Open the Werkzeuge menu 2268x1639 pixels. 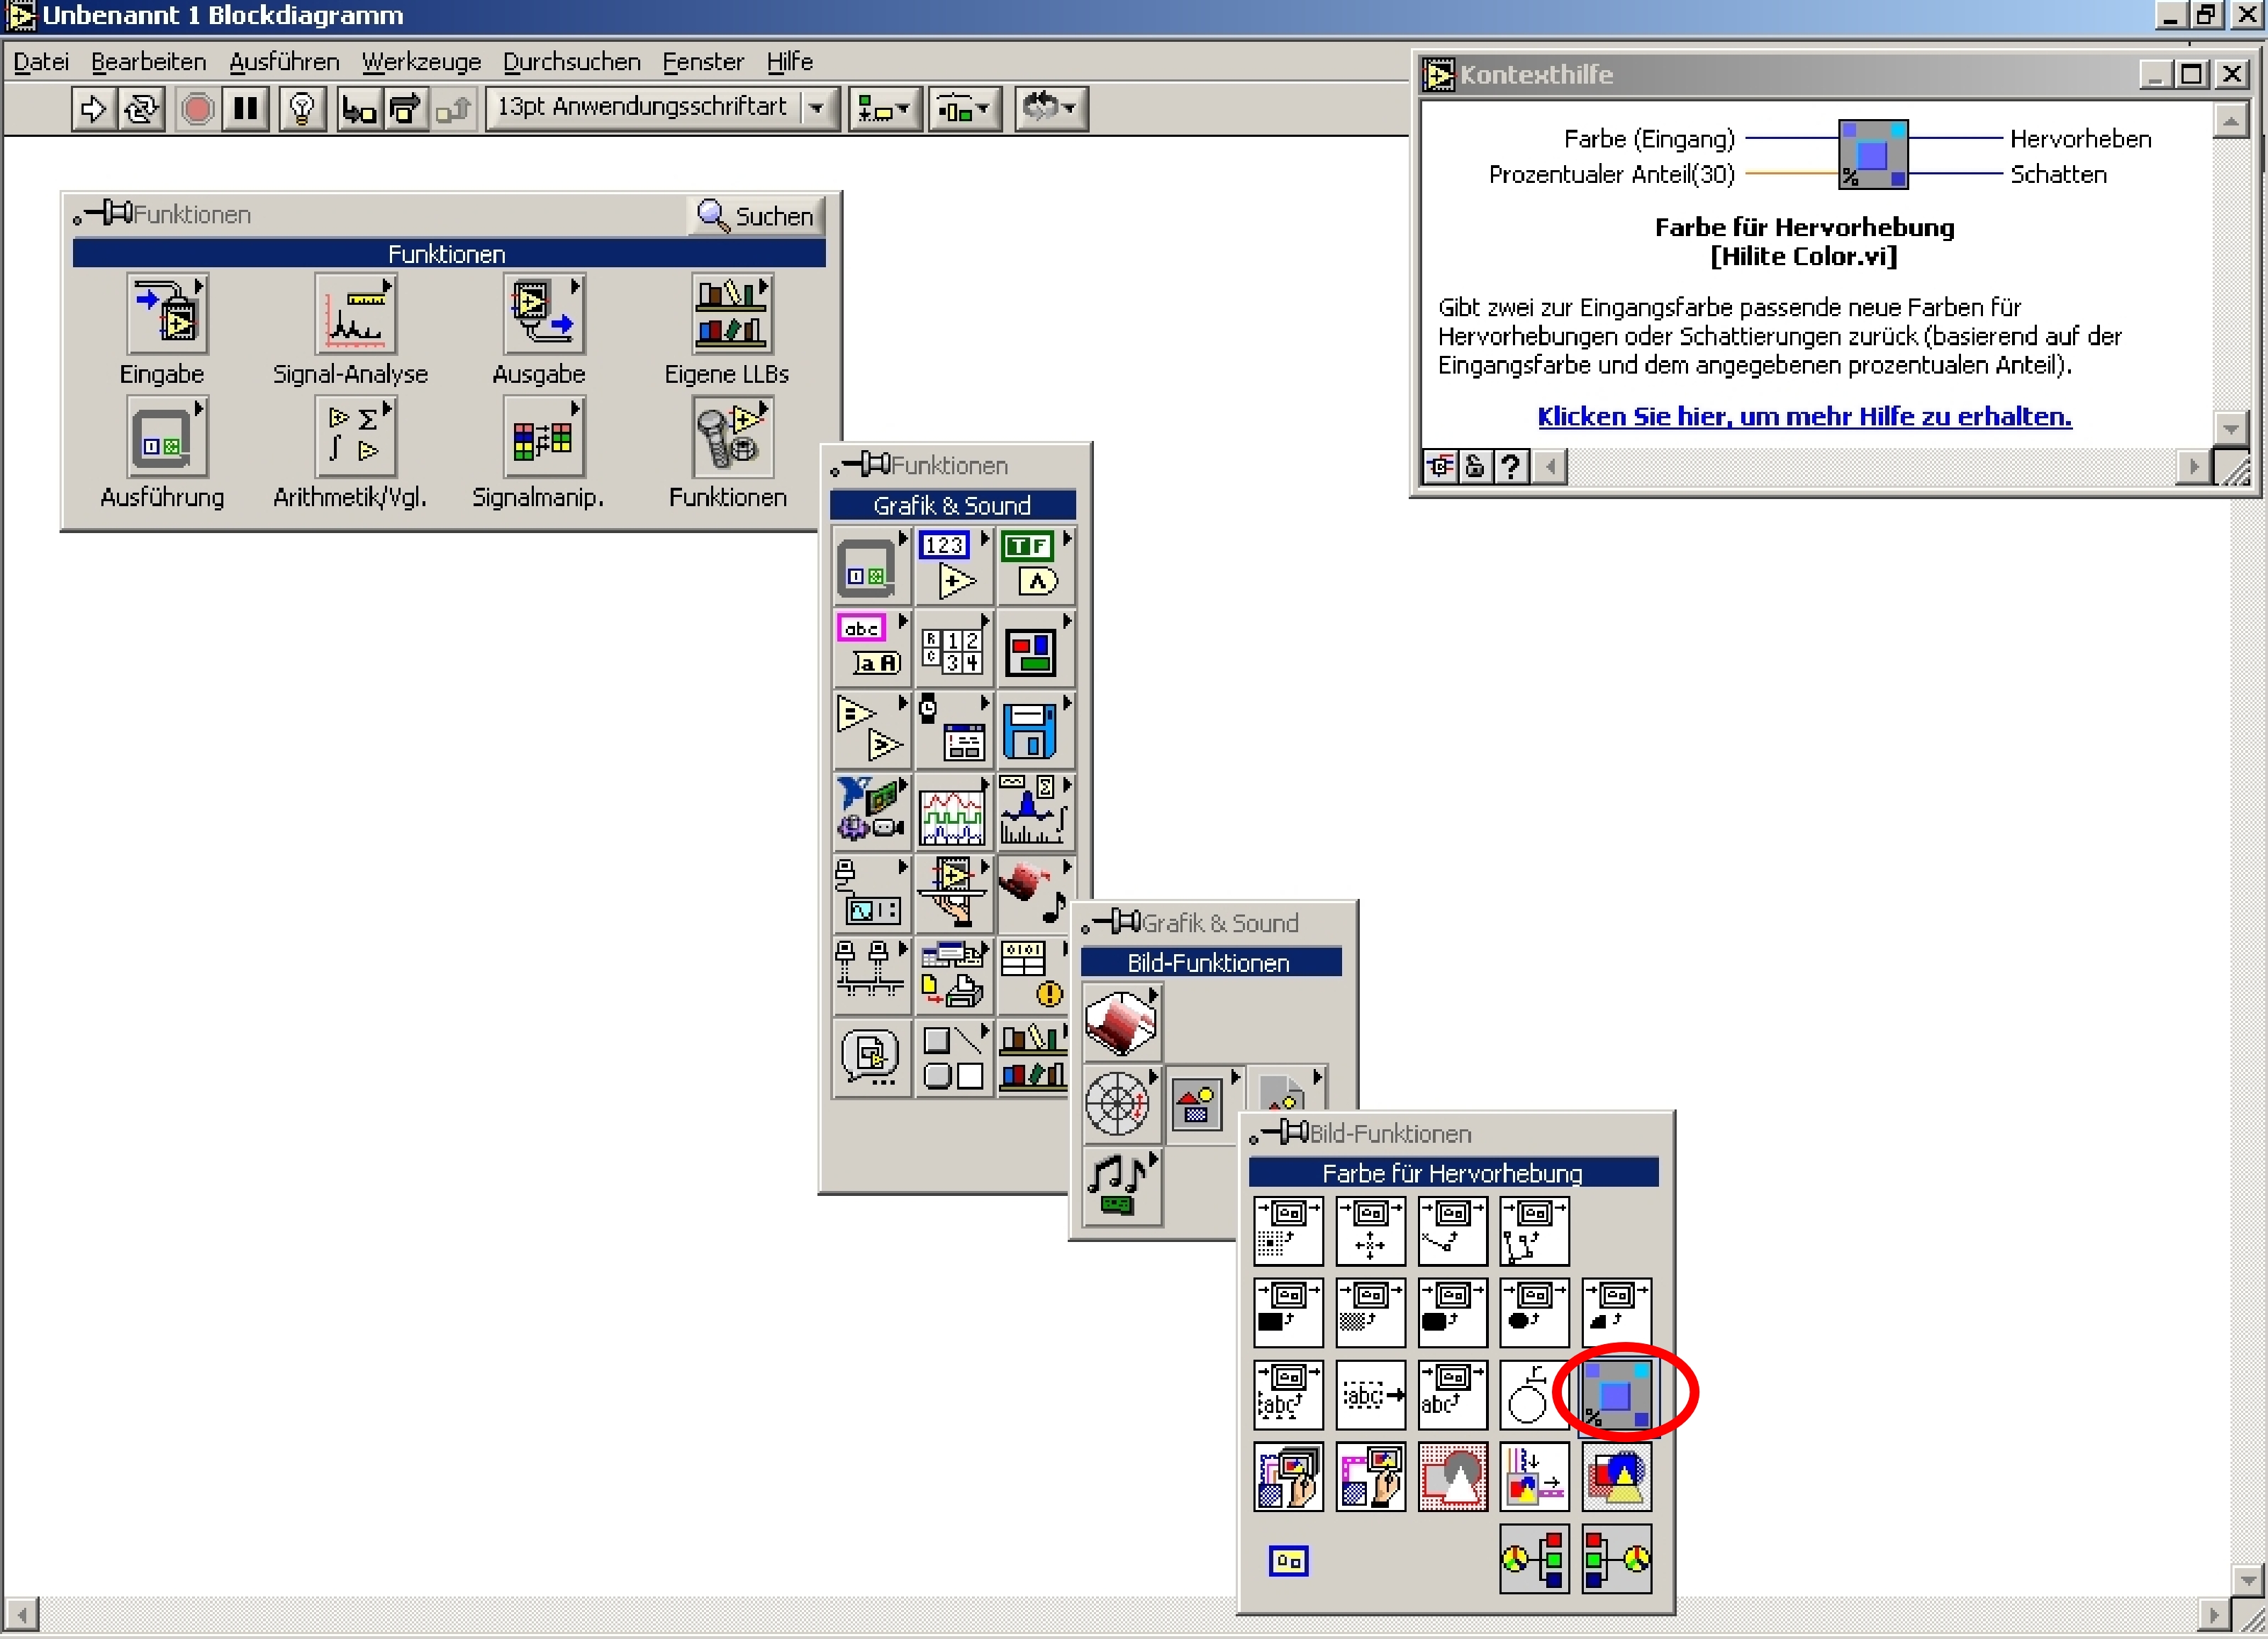[421, 62]
